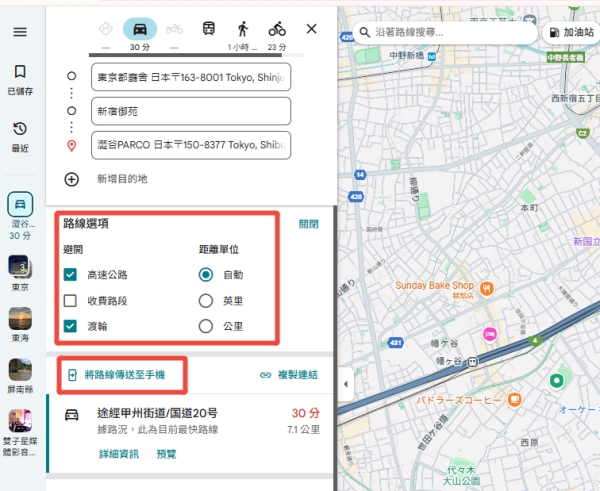This screenshot has height=491, width=600.
Task: Collapse route options via 關閉
Action: (309, 224)
